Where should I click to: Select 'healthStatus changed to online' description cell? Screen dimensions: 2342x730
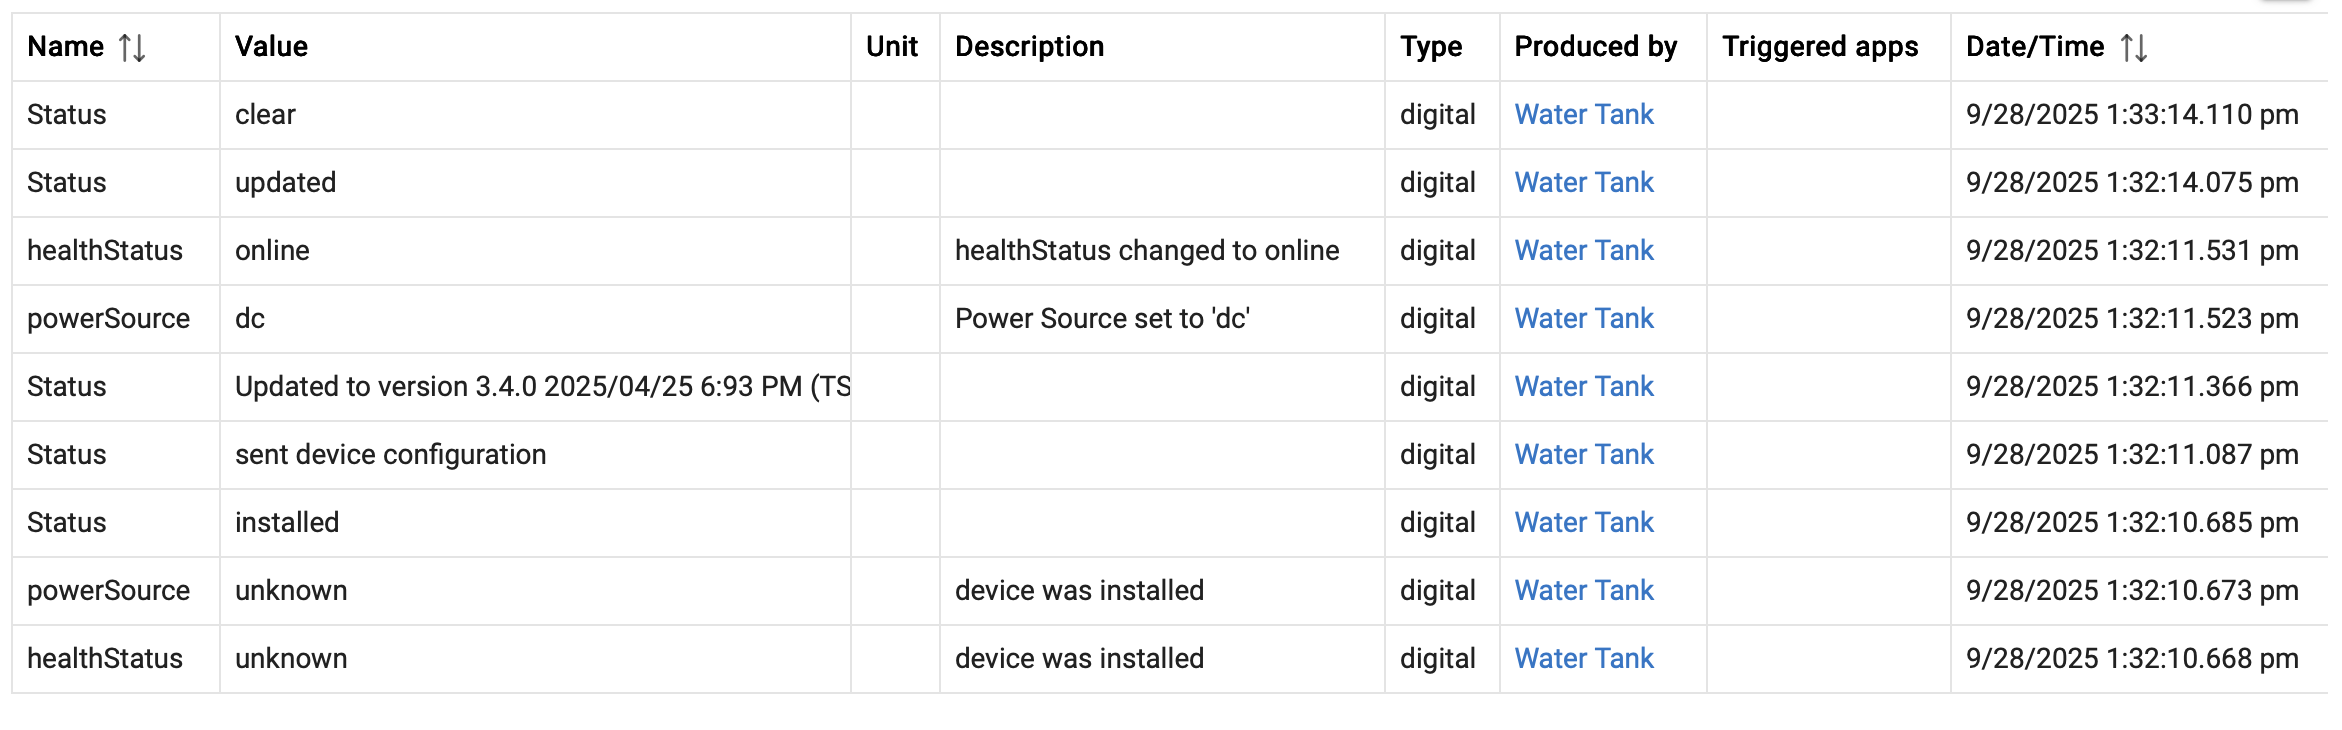click(1146, 251)
